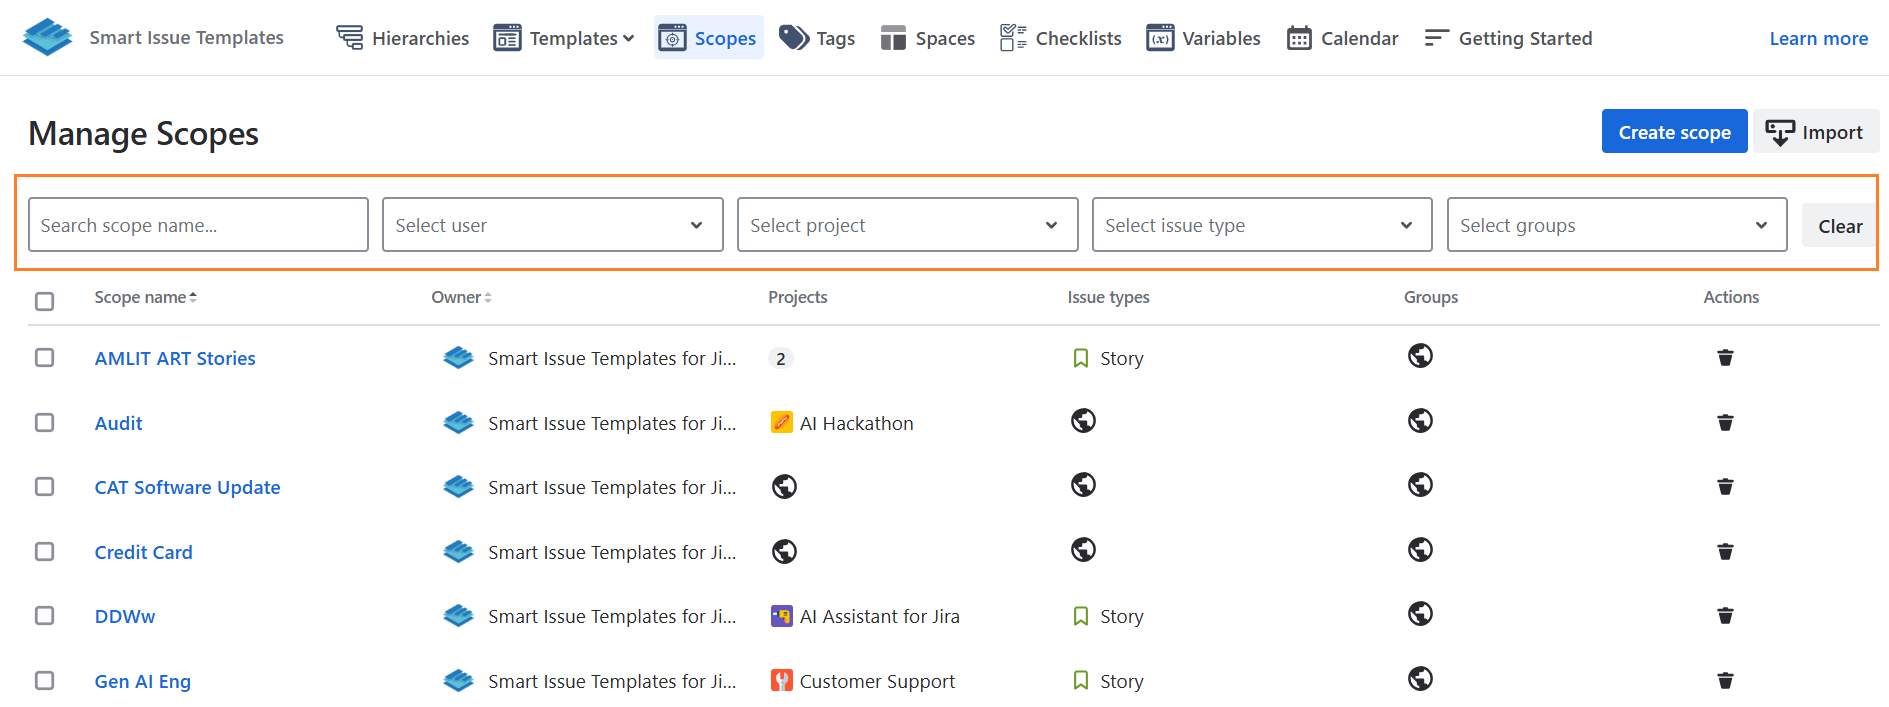Viewport: 1889px width, 707px height.
Task: Focus the Search scope name field
Action: (x=198, y=225)
